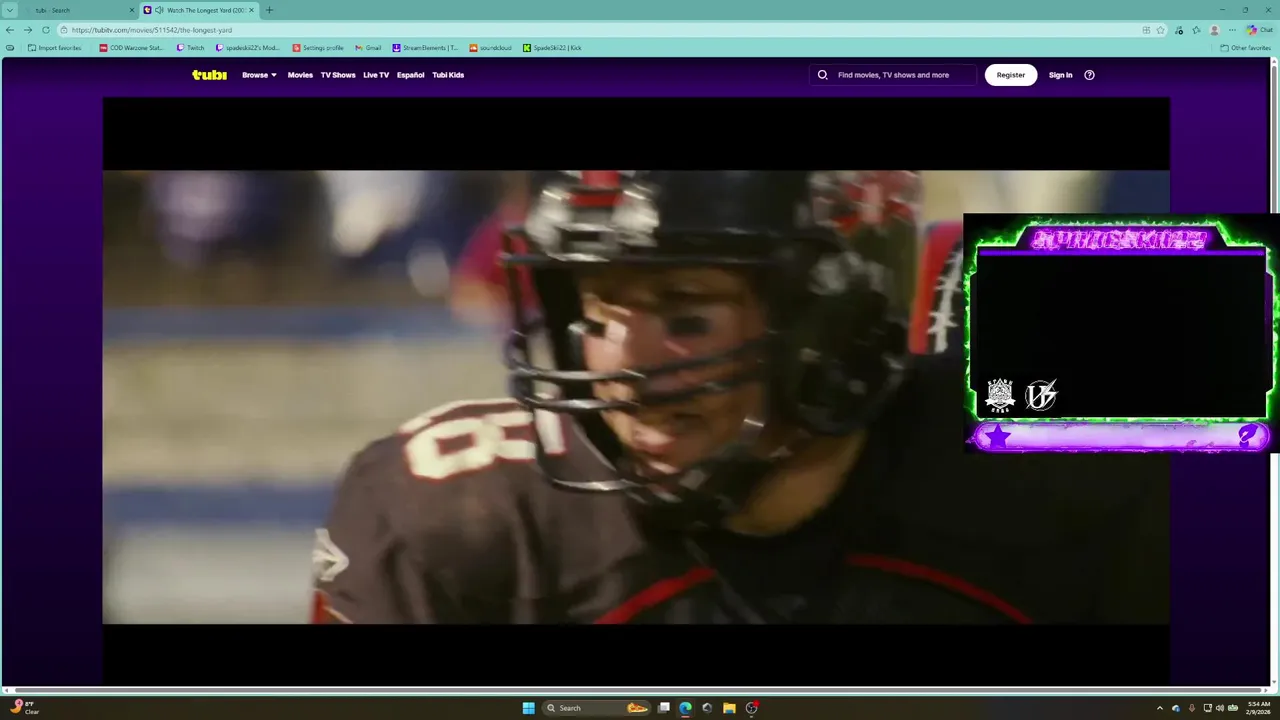Open the taskbar clock and date
The image size is (1280, 720).
click(1257, 708)
